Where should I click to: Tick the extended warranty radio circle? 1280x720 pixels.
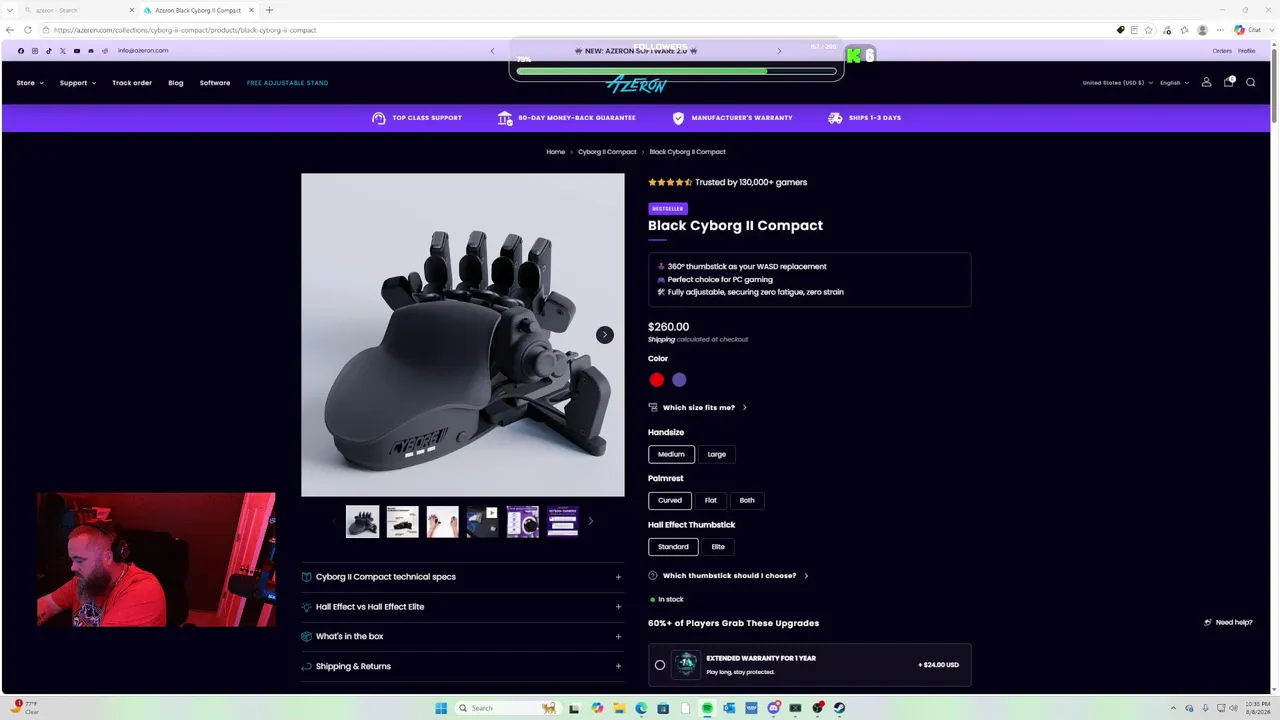[x=660, y=665]
